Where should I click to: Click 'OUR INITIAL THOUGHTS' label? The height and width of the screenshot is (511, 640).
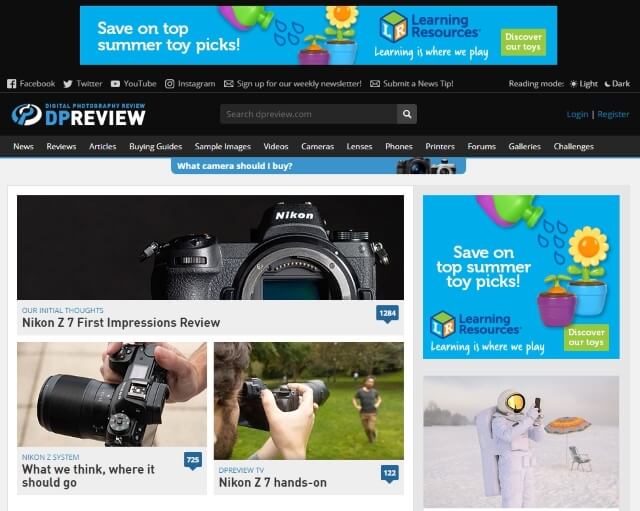pyautogui.click(x=63, y=310)
